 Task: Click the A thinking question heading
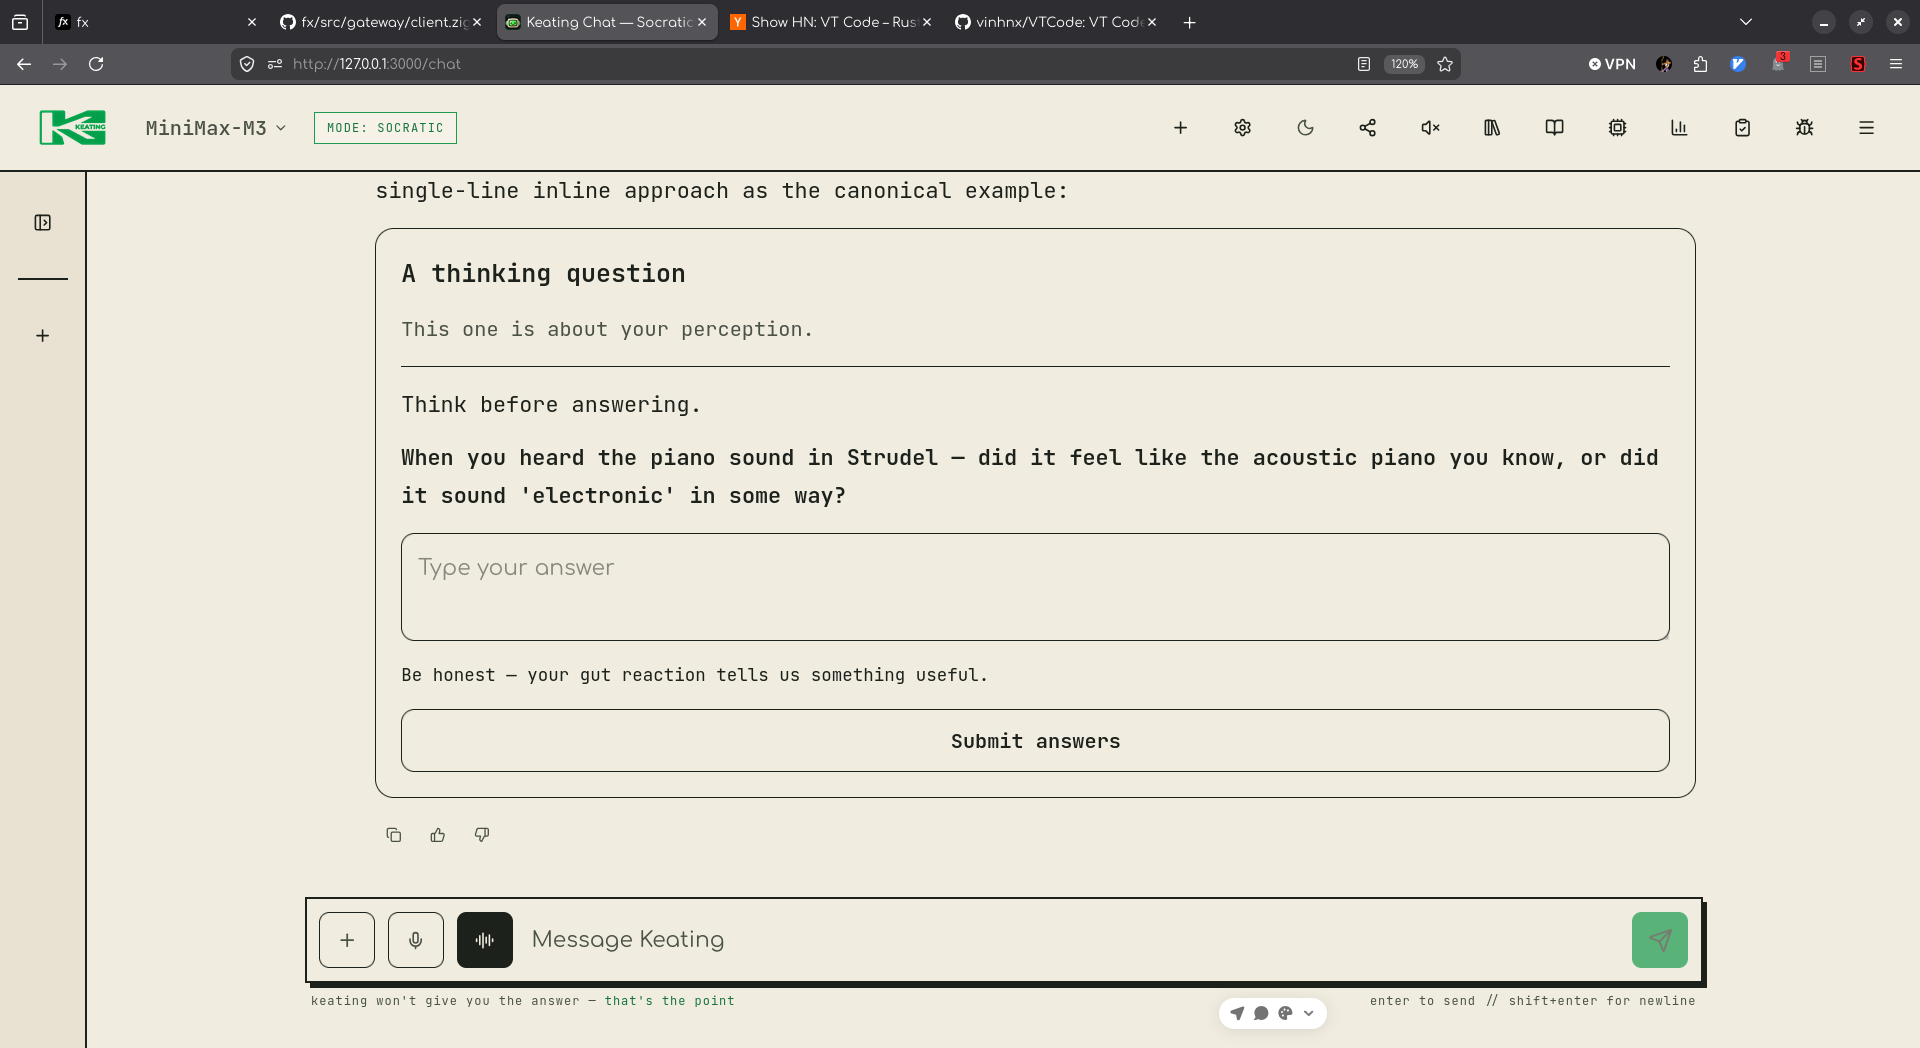pyautogui.click(x=543, y=274)
